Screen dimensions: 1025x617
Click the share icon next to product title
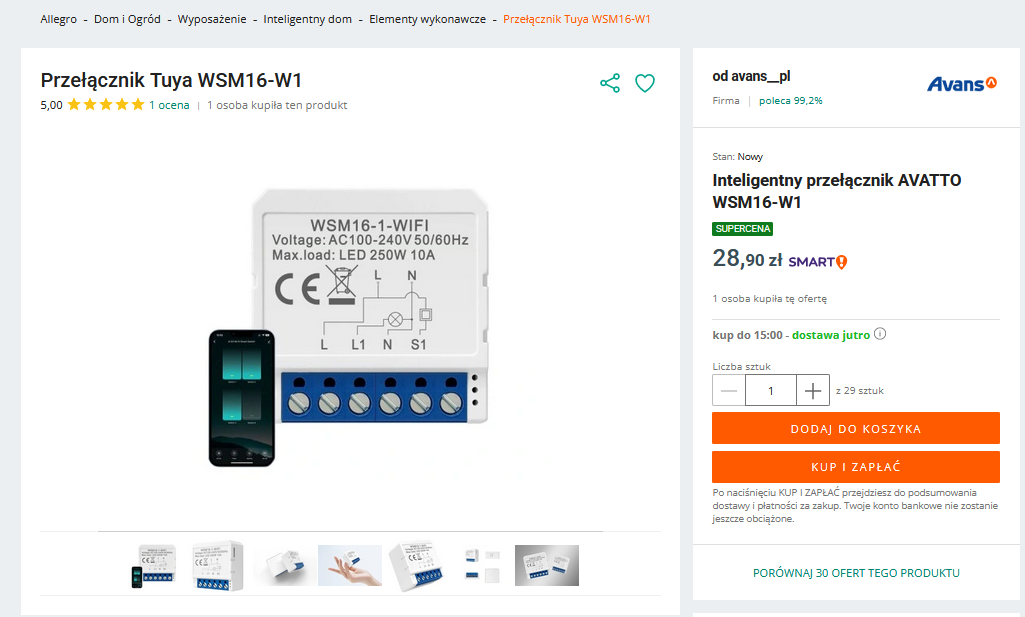click(x=610, y=83)
